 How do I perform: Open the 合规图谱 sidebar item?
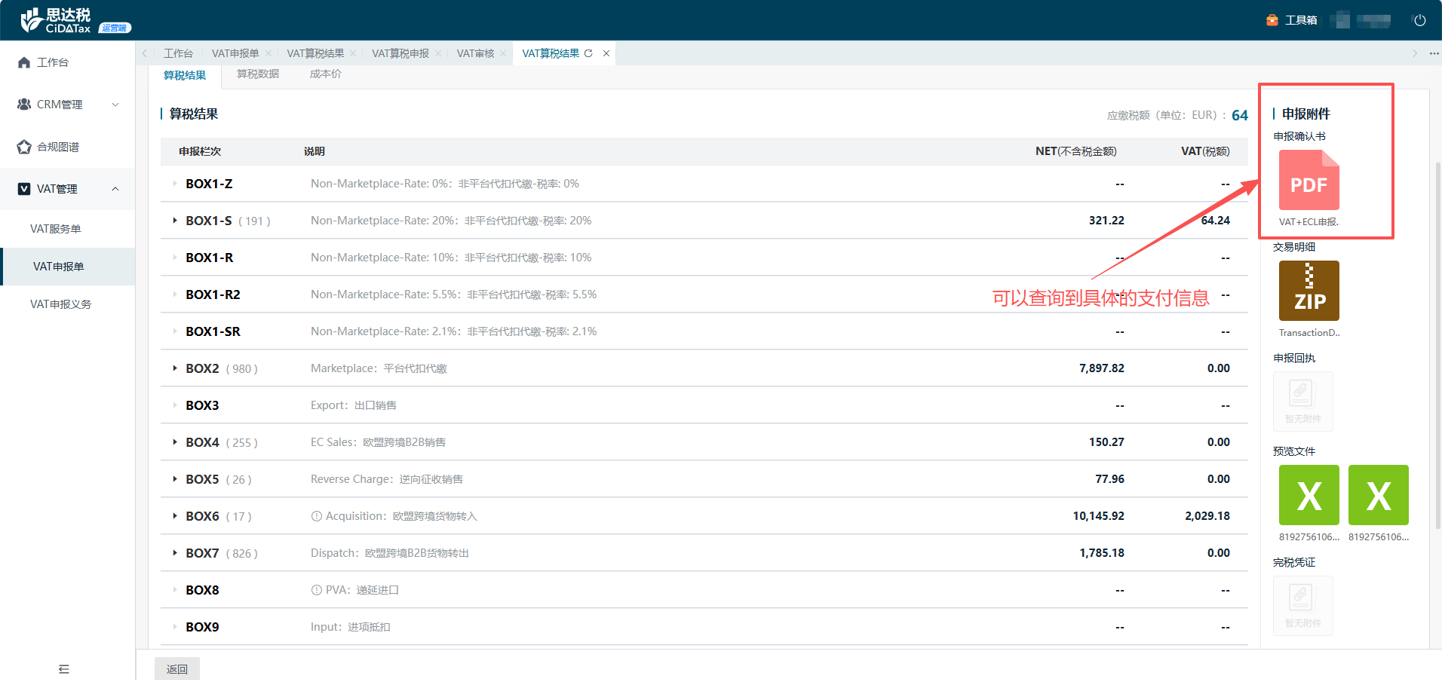[x=58, y=147]
